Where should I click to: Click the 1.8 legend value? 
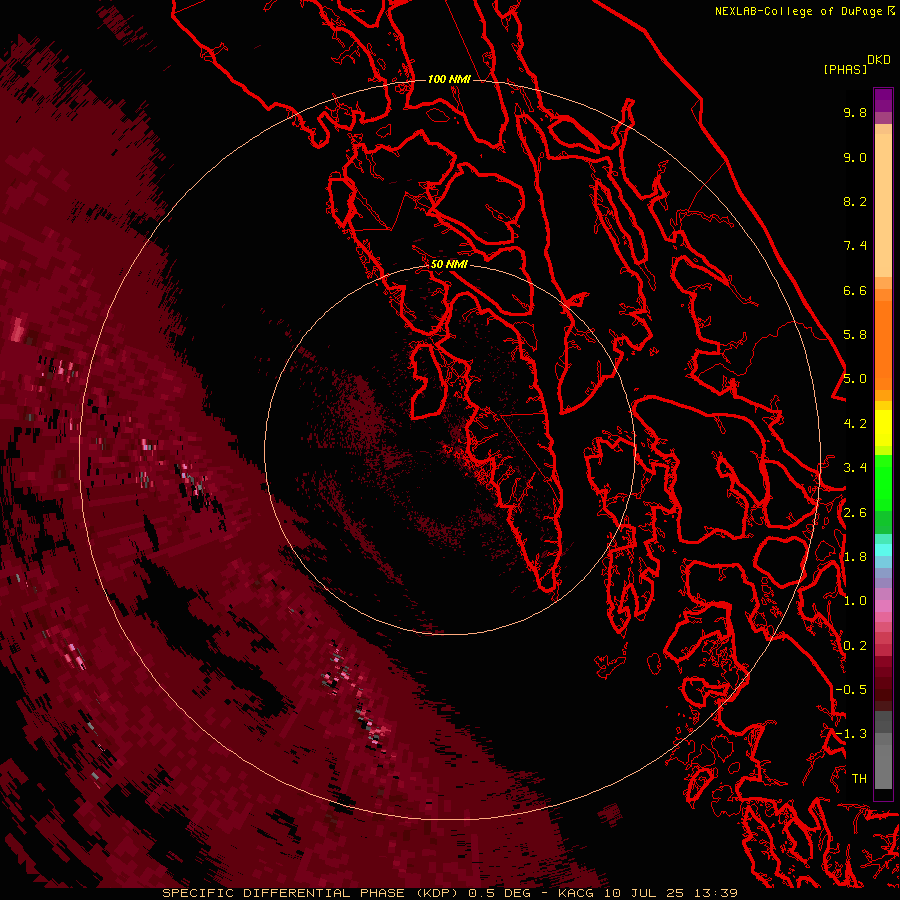855,557
